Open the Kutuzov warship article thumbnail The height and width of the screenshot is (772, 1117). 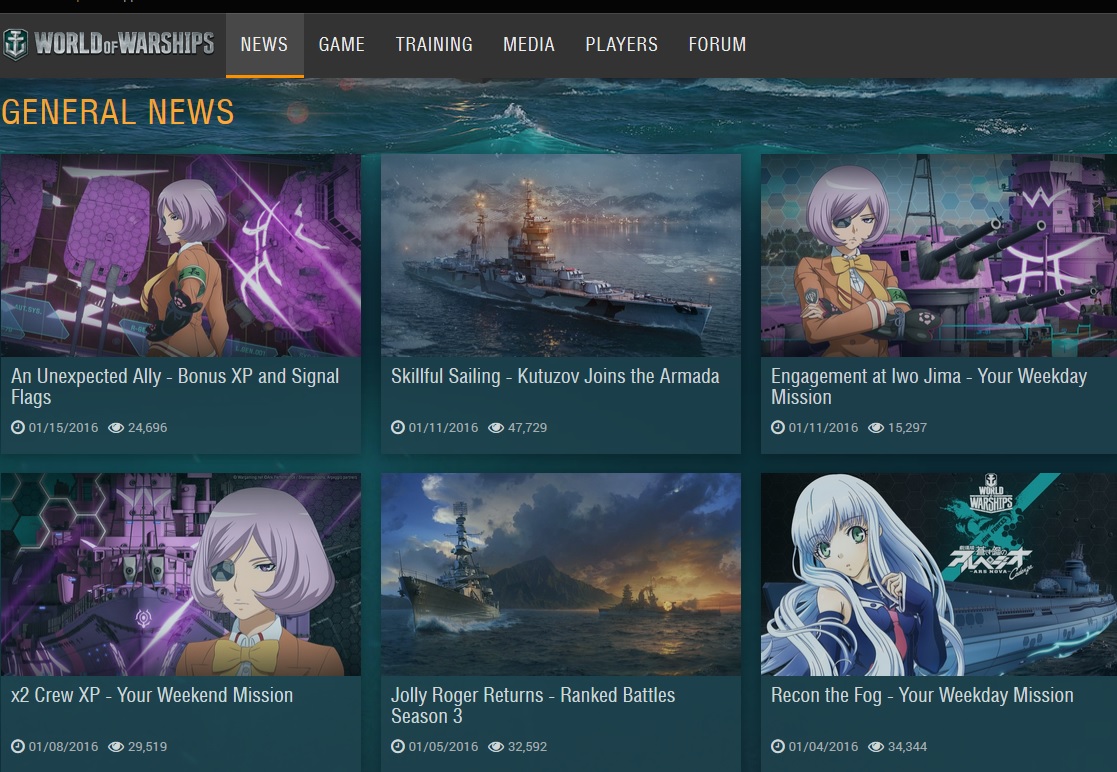coord(561,255)
